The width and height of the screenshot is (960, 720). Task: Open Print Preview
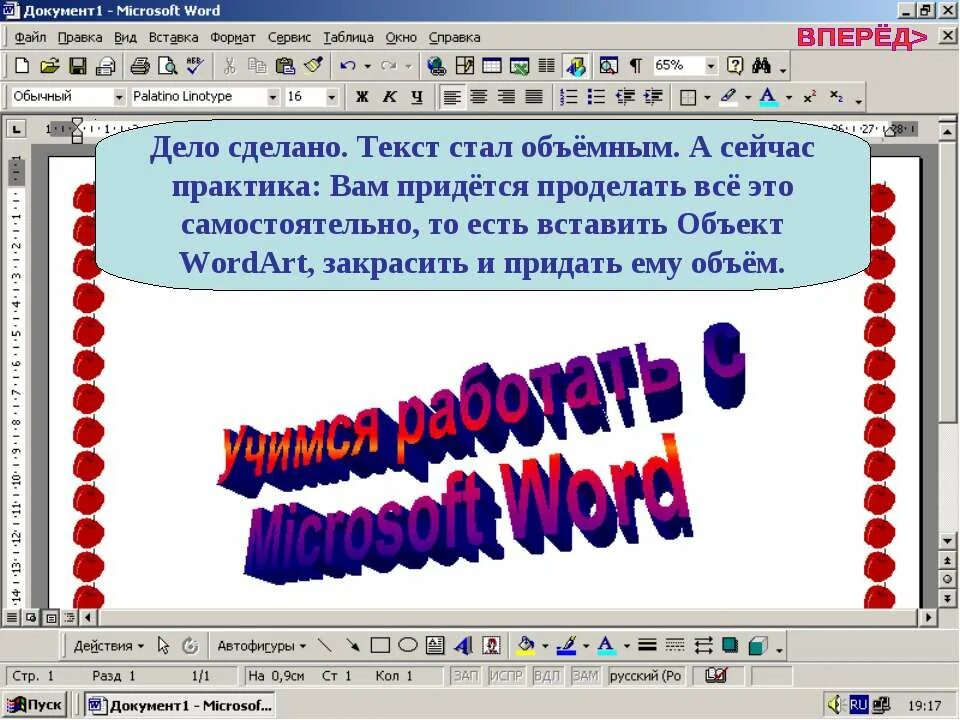(x=168, y=66)
